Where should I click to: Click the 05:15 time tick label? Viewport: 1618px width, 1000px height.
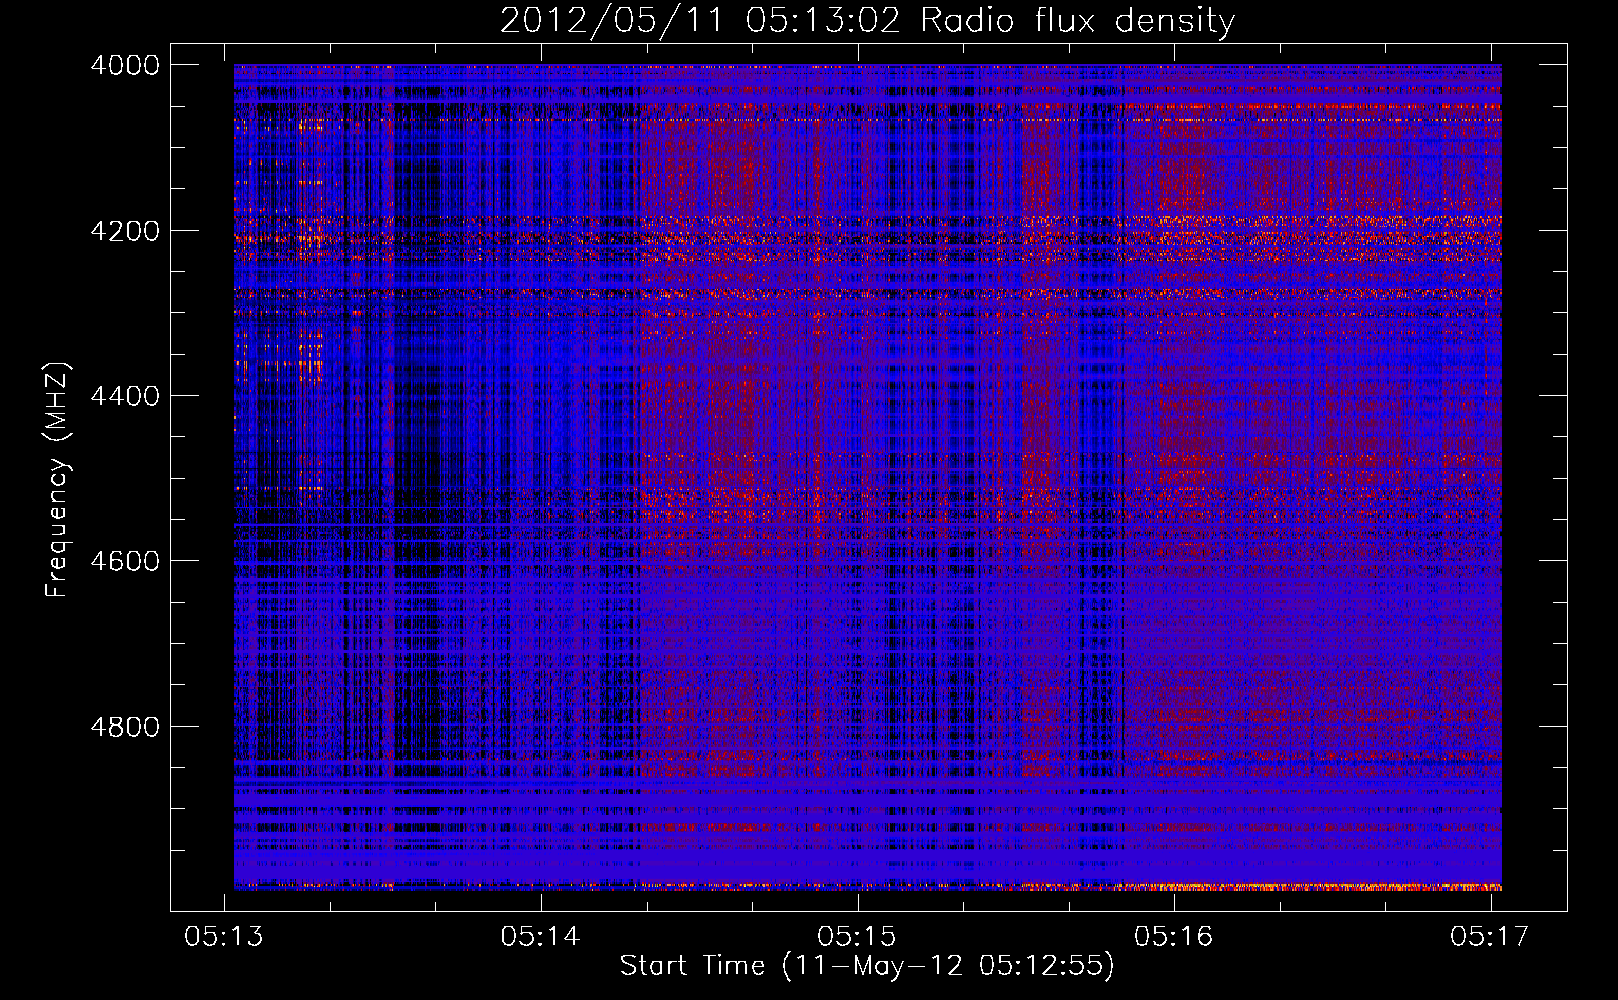(x=857, y=936)
